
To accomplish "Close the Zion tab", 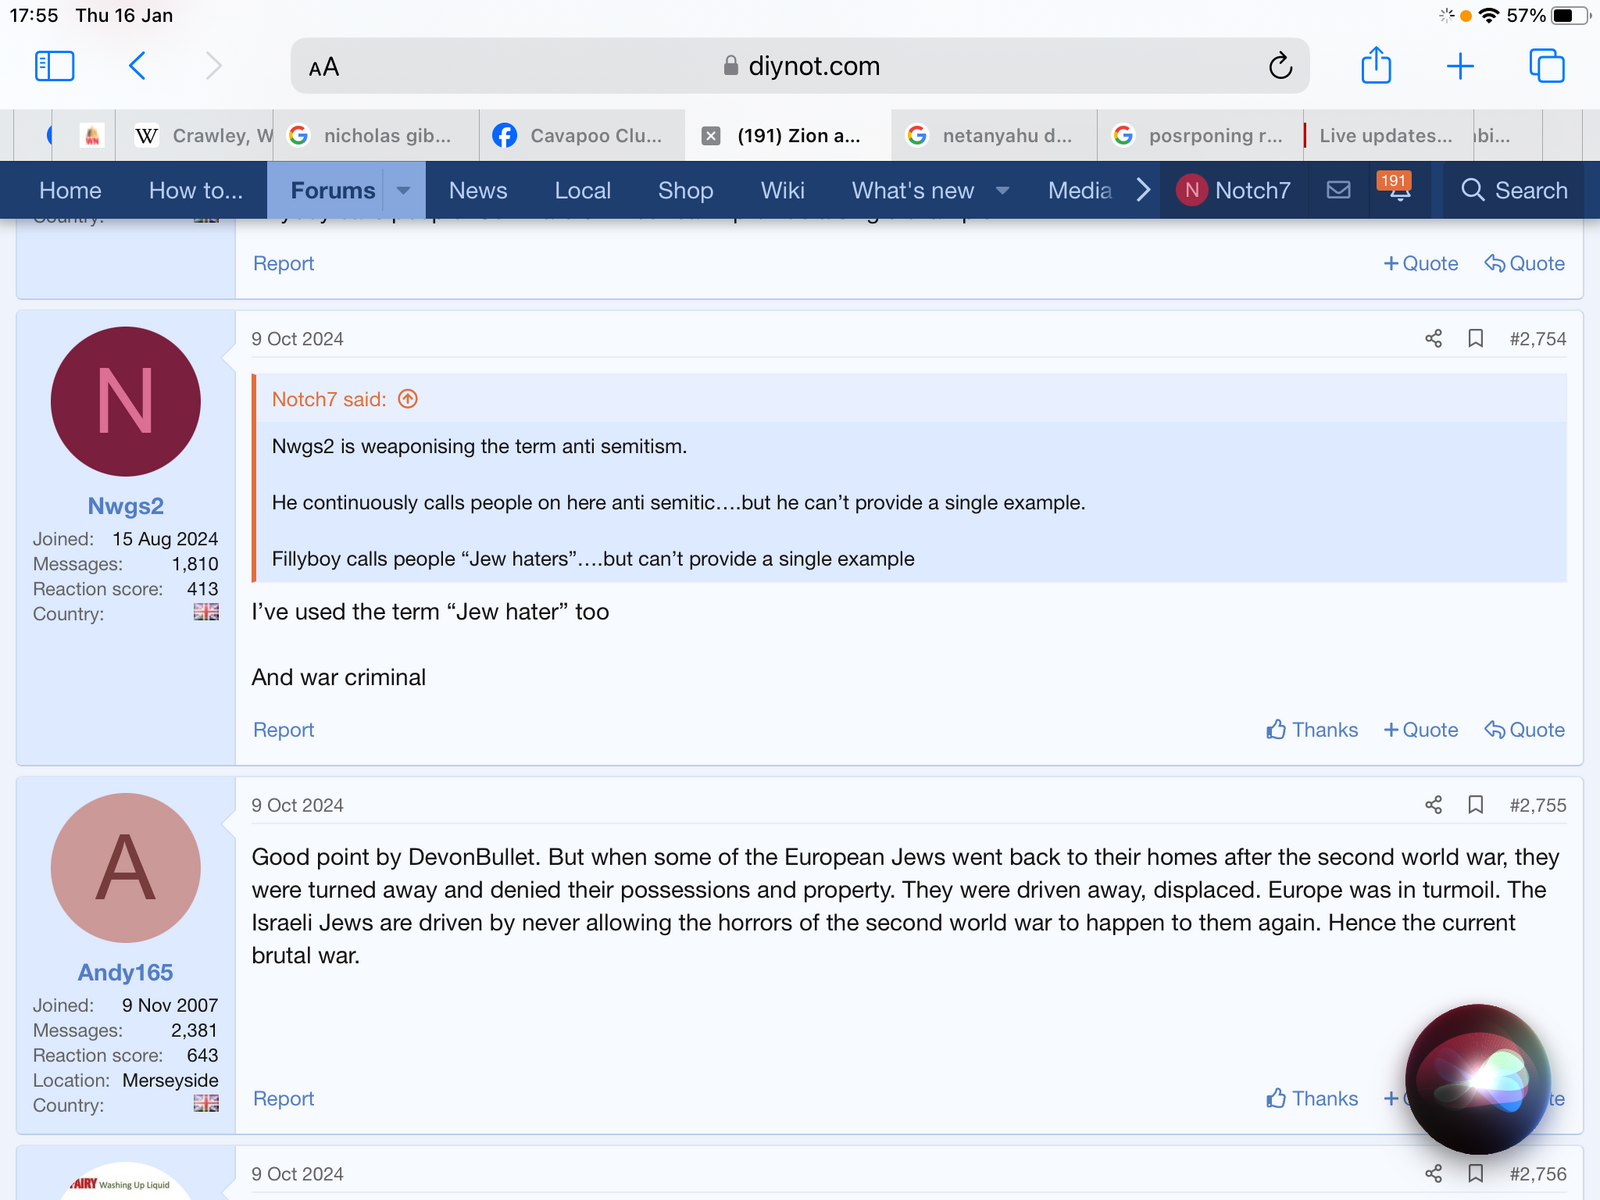I will [x=711, y=136].
